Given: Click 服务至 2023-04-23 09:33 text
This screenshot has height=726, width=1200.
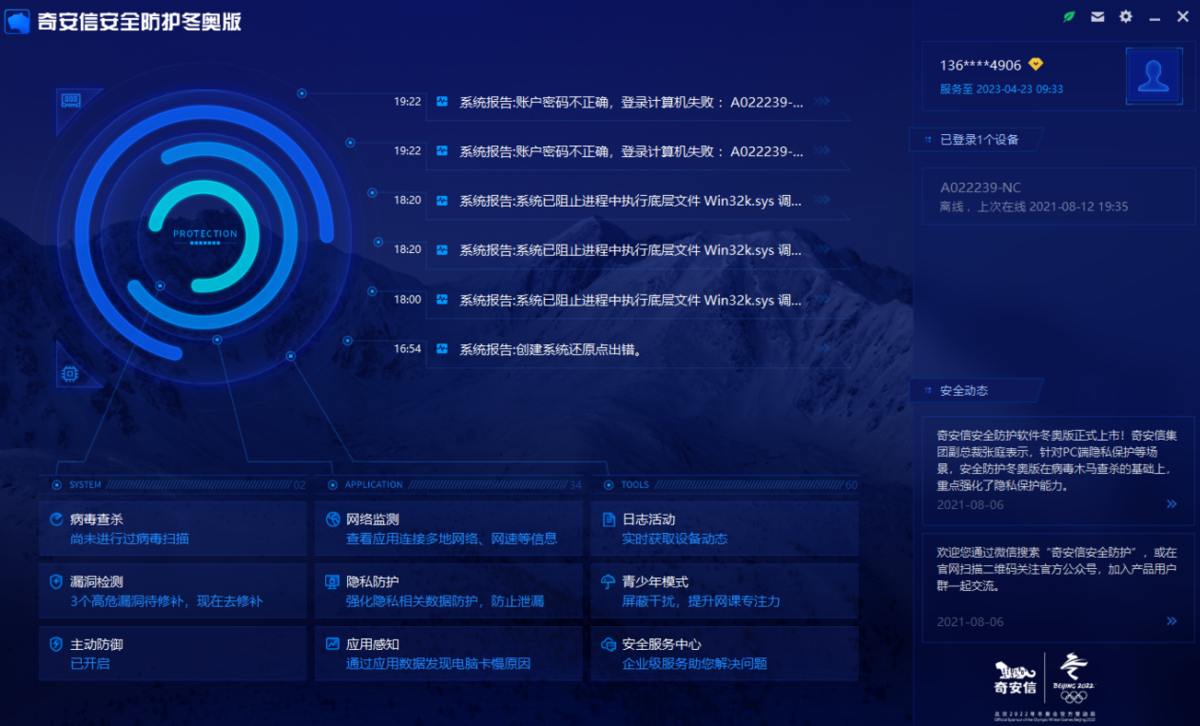Looking at the screenshot, I should (x=1001, y=89).
